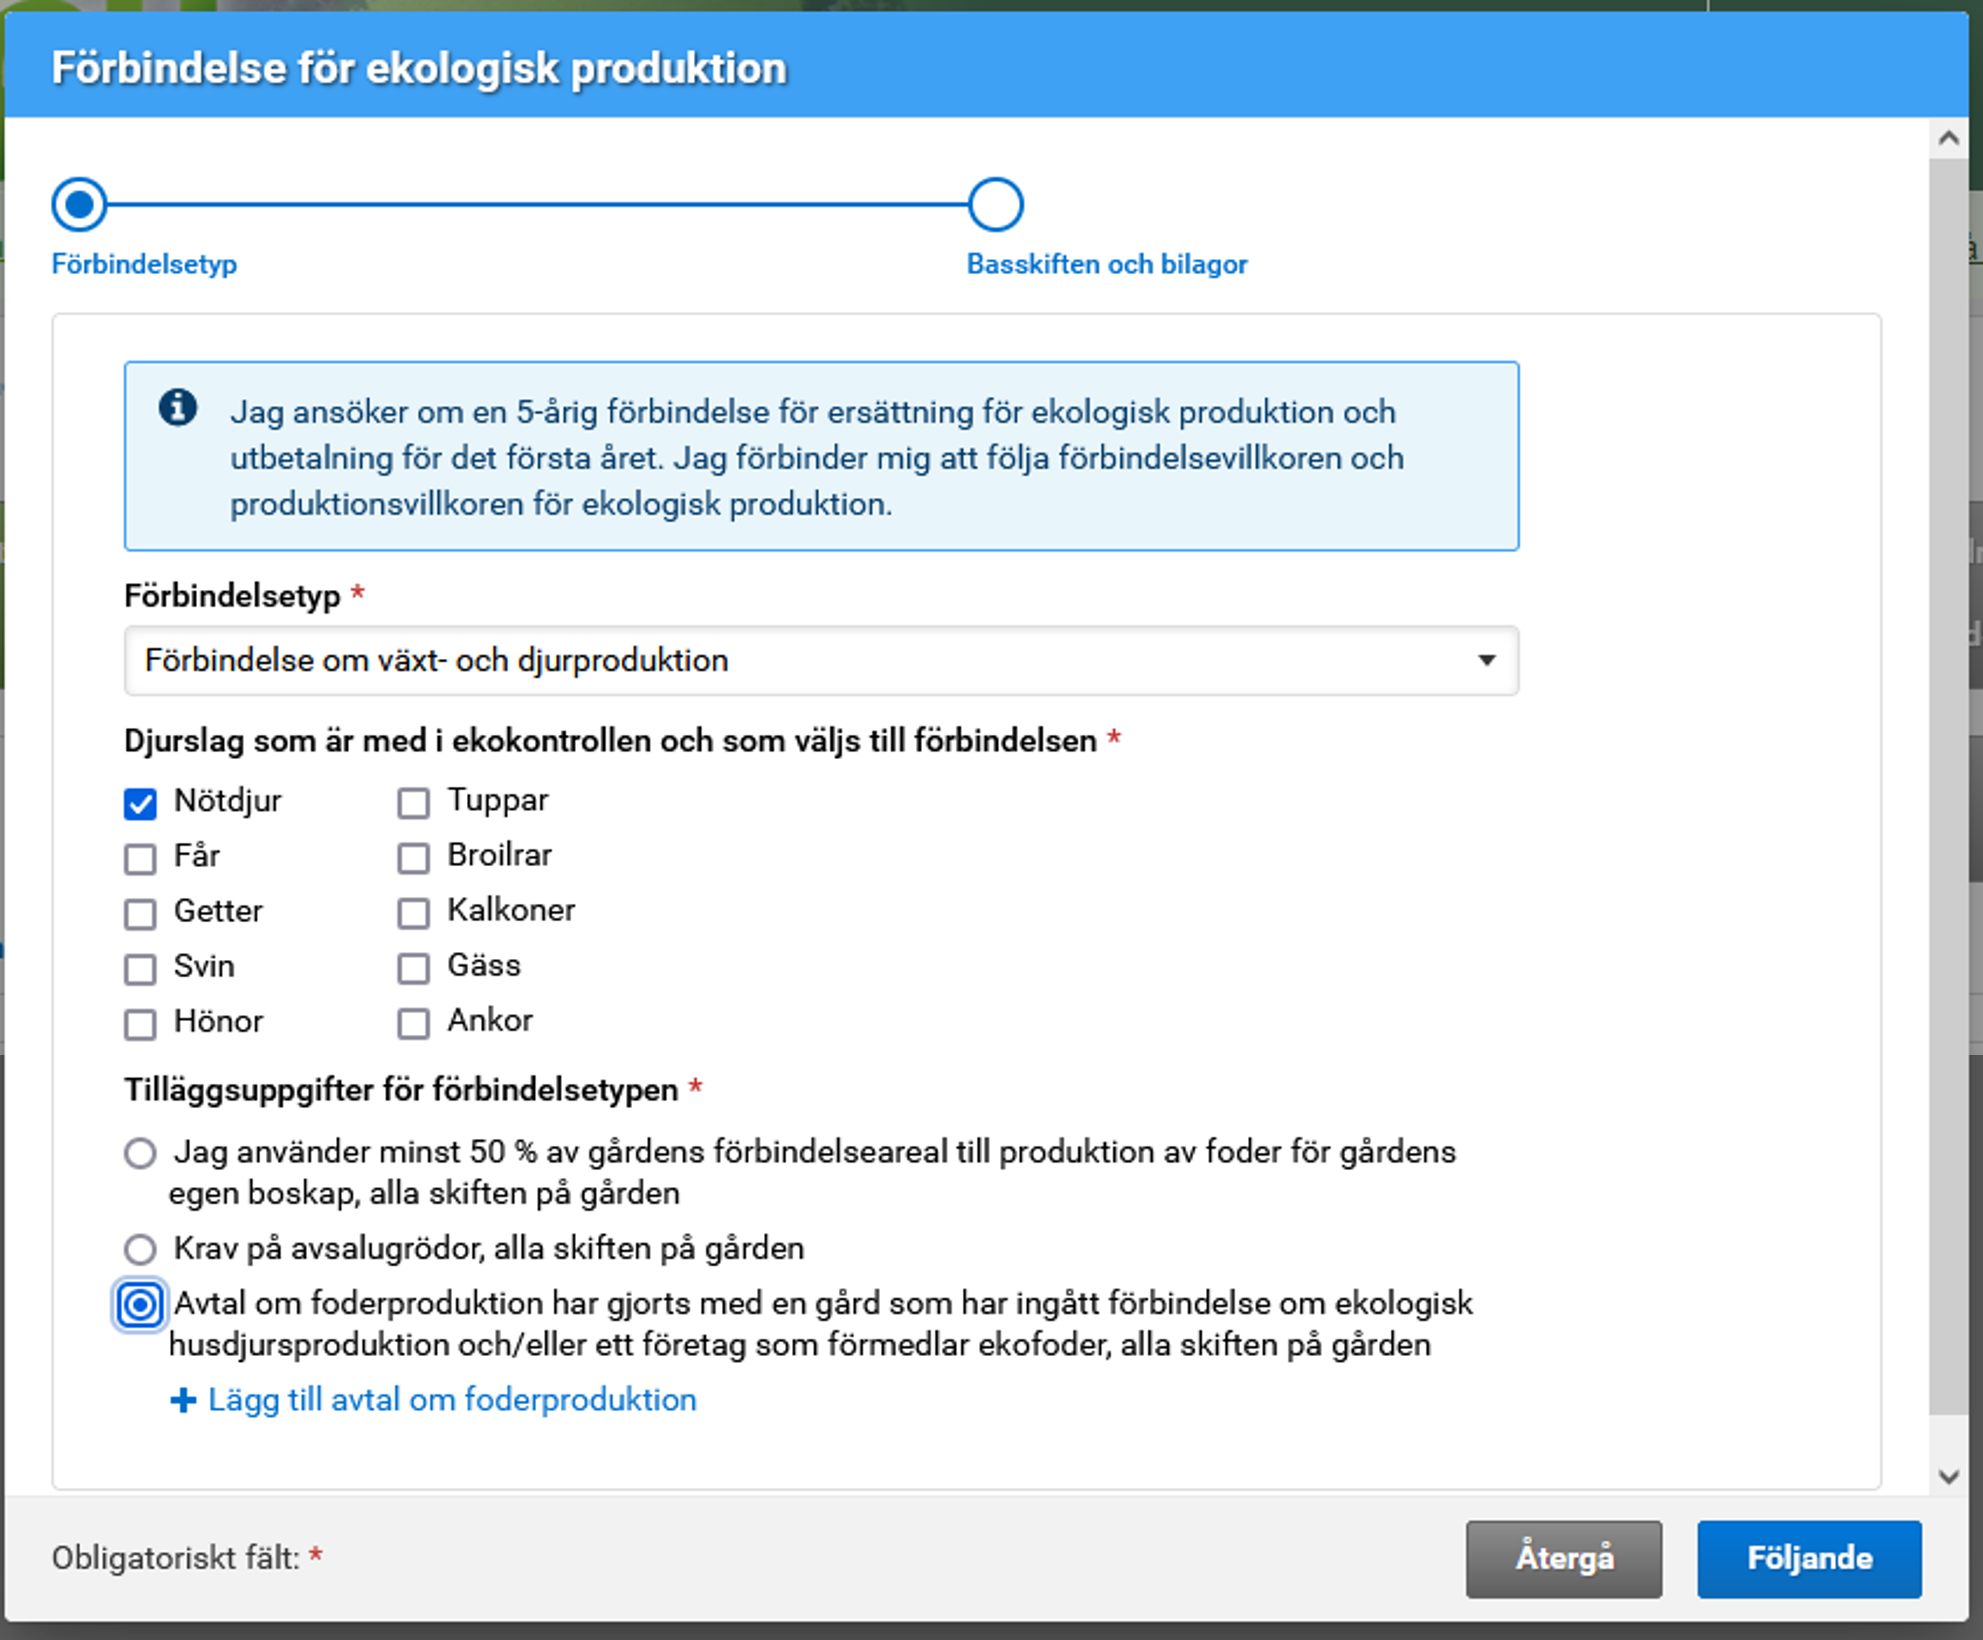Click the dropdown arrow showing Förbindelse om växt- och djurproduktion
1983x1640 pixels.
coord(1487,661)
